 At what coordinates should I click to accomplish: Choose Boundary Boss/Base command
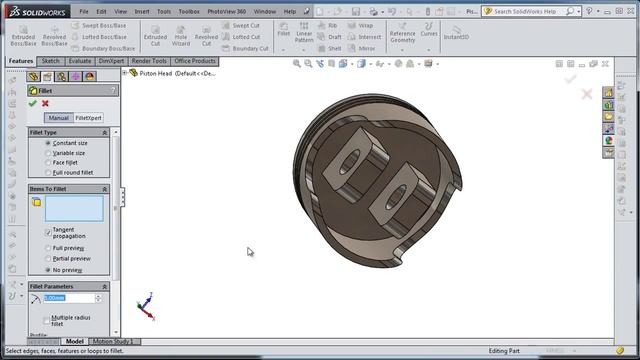(103, 48)
